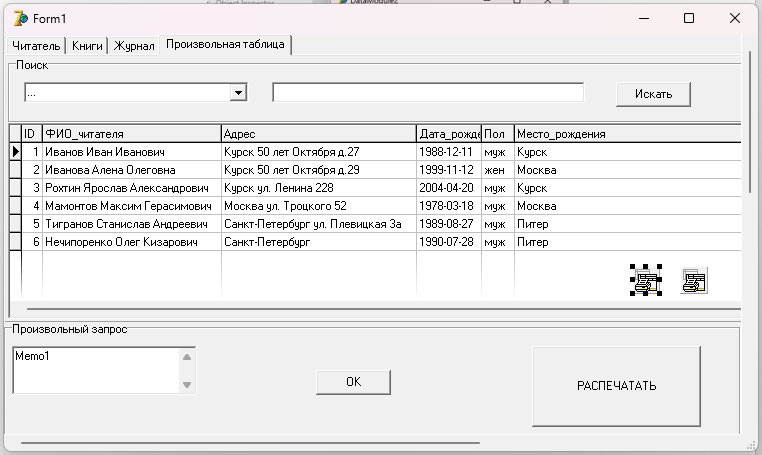
Task: Select the dashed-outline report component icon
Action: click(646, 280)
